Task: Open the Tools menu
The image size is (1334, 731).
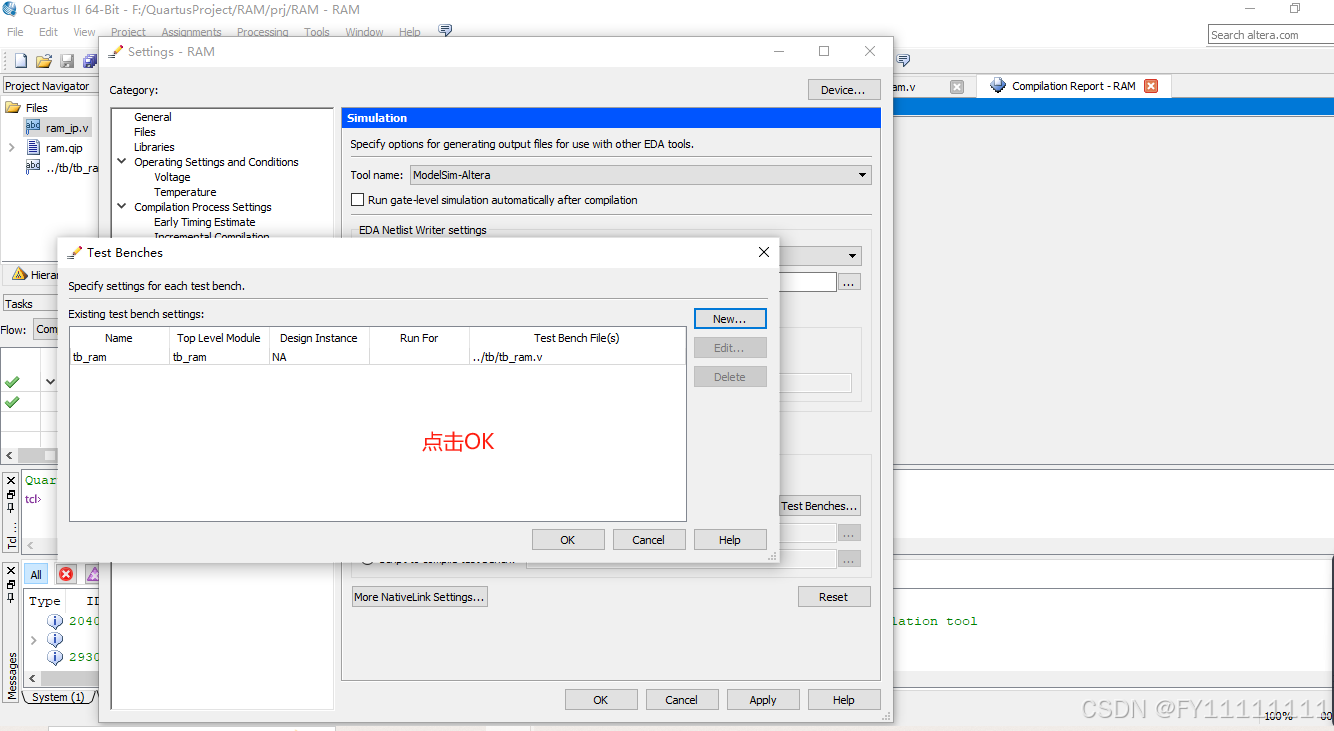Action: [x=317, y=32]
